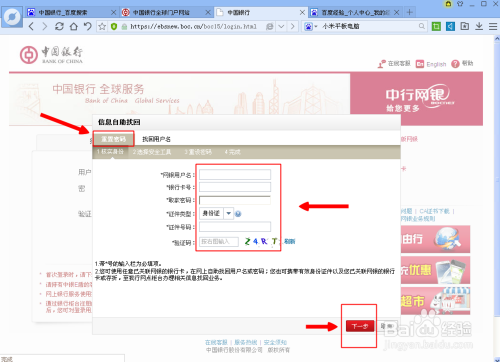Open the 帮助 help link

click(x=462, y=63)
